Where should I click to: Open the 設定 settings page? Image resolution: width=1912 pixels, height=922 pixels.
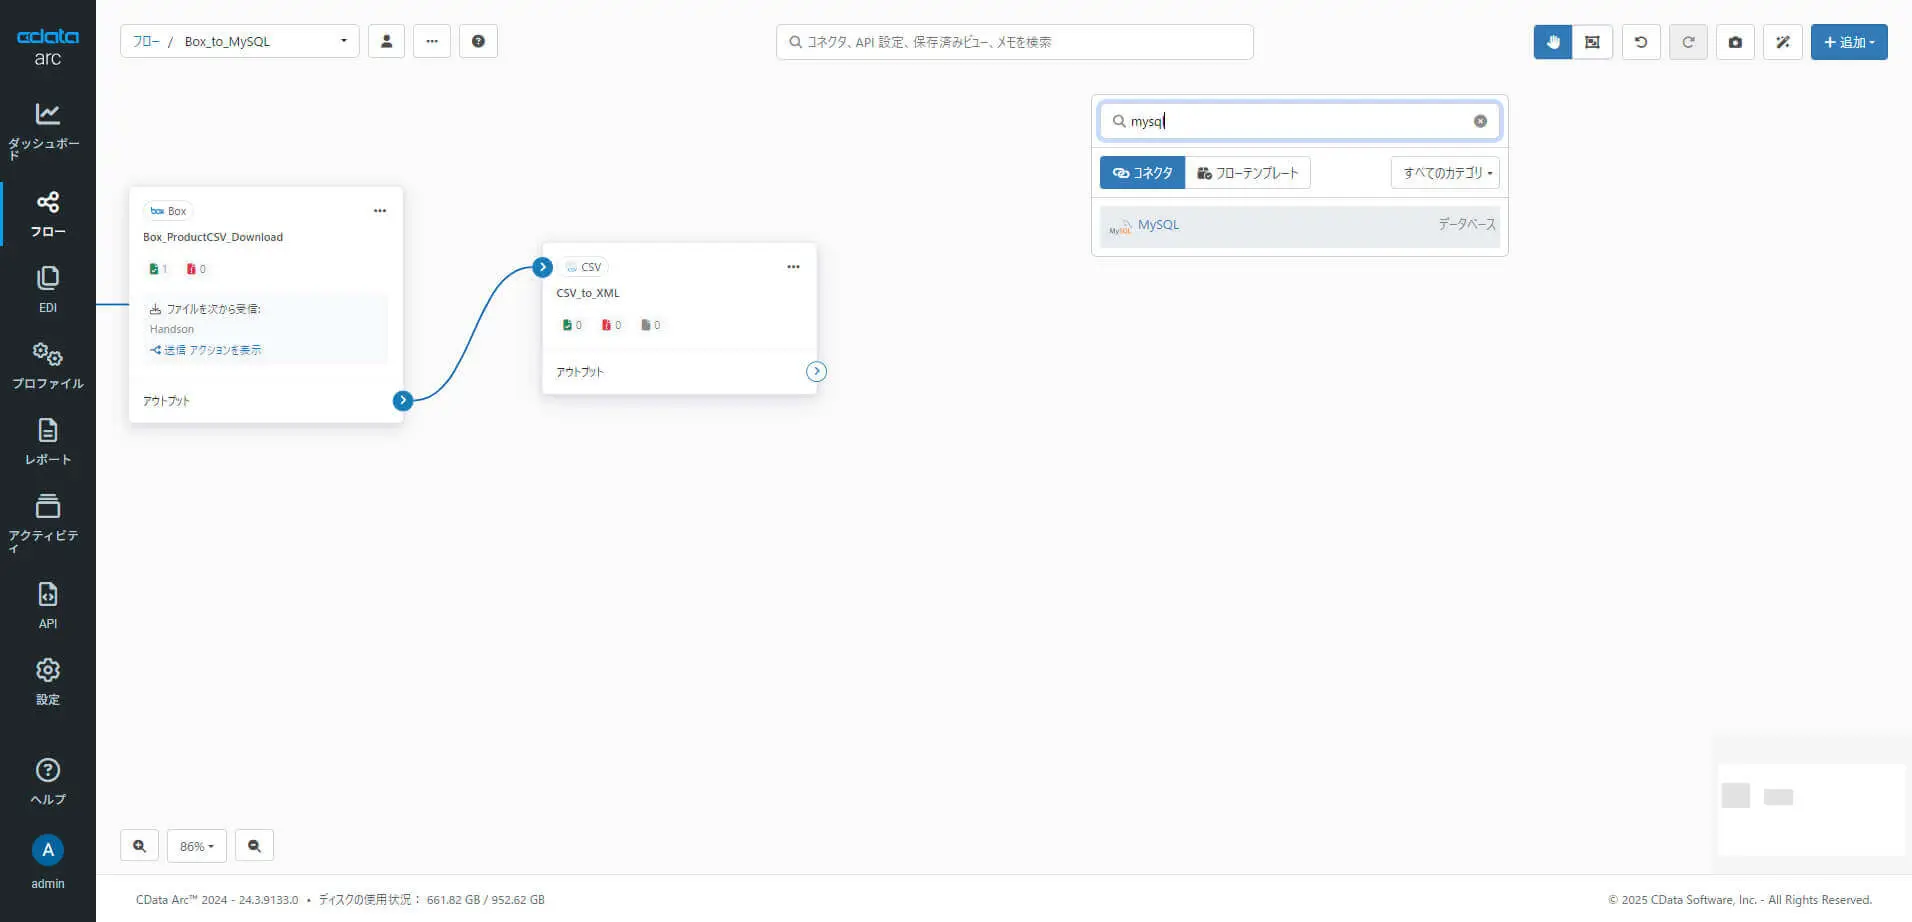tap(47, 681)
